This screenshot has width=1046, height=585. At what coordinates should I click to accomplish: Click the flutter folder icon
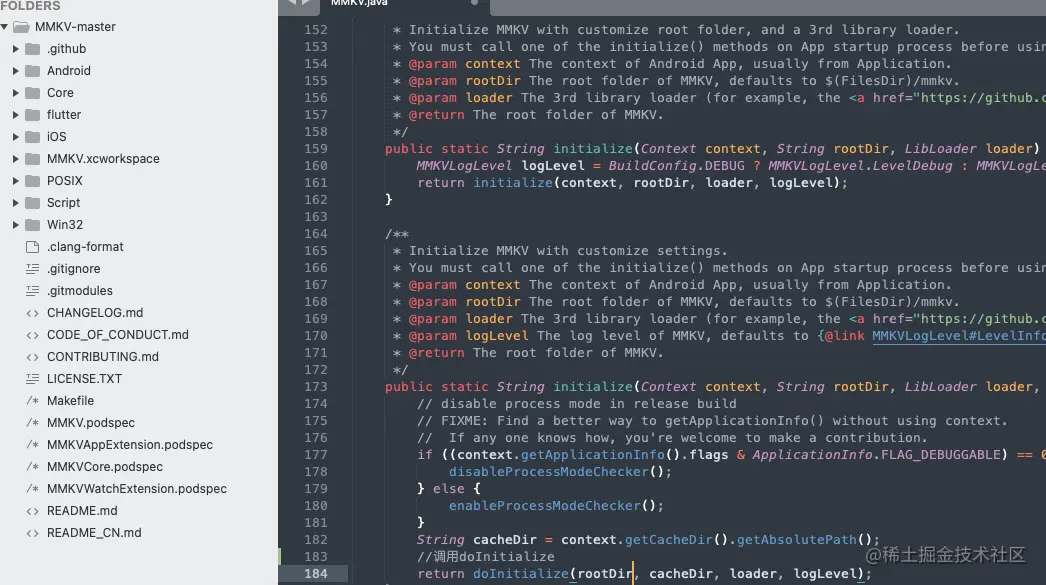click(33, 115)
